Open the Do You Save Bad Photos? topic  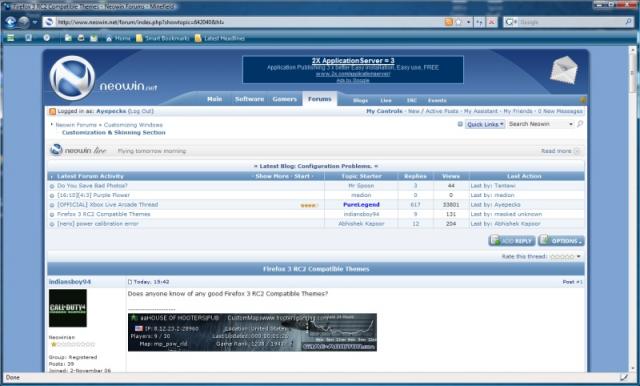[x=92, y=186]
